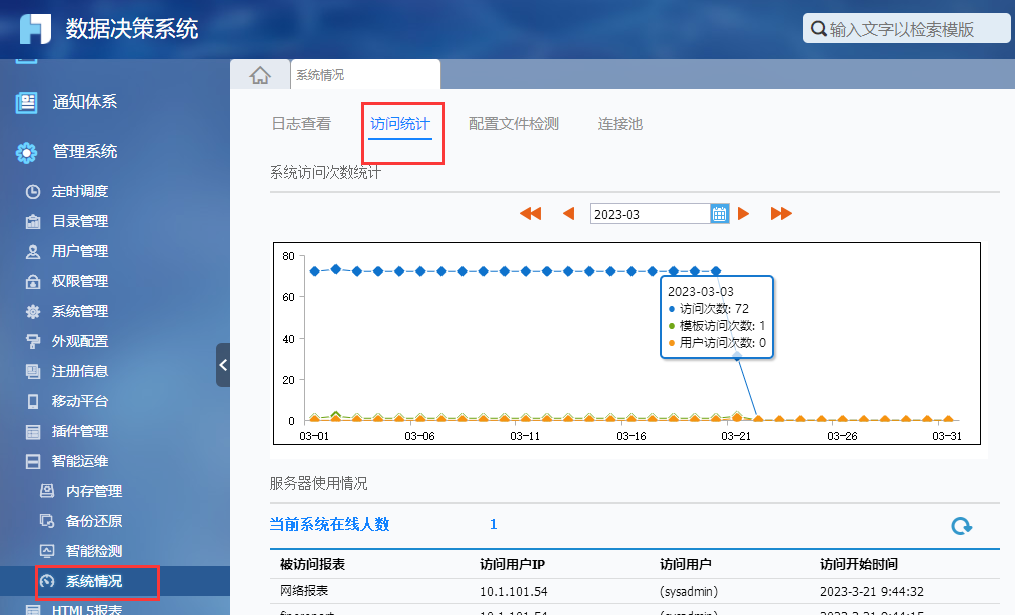Select the 系统情况 page tab
The image size is (1015, 615).
click(x=366, y=74)
